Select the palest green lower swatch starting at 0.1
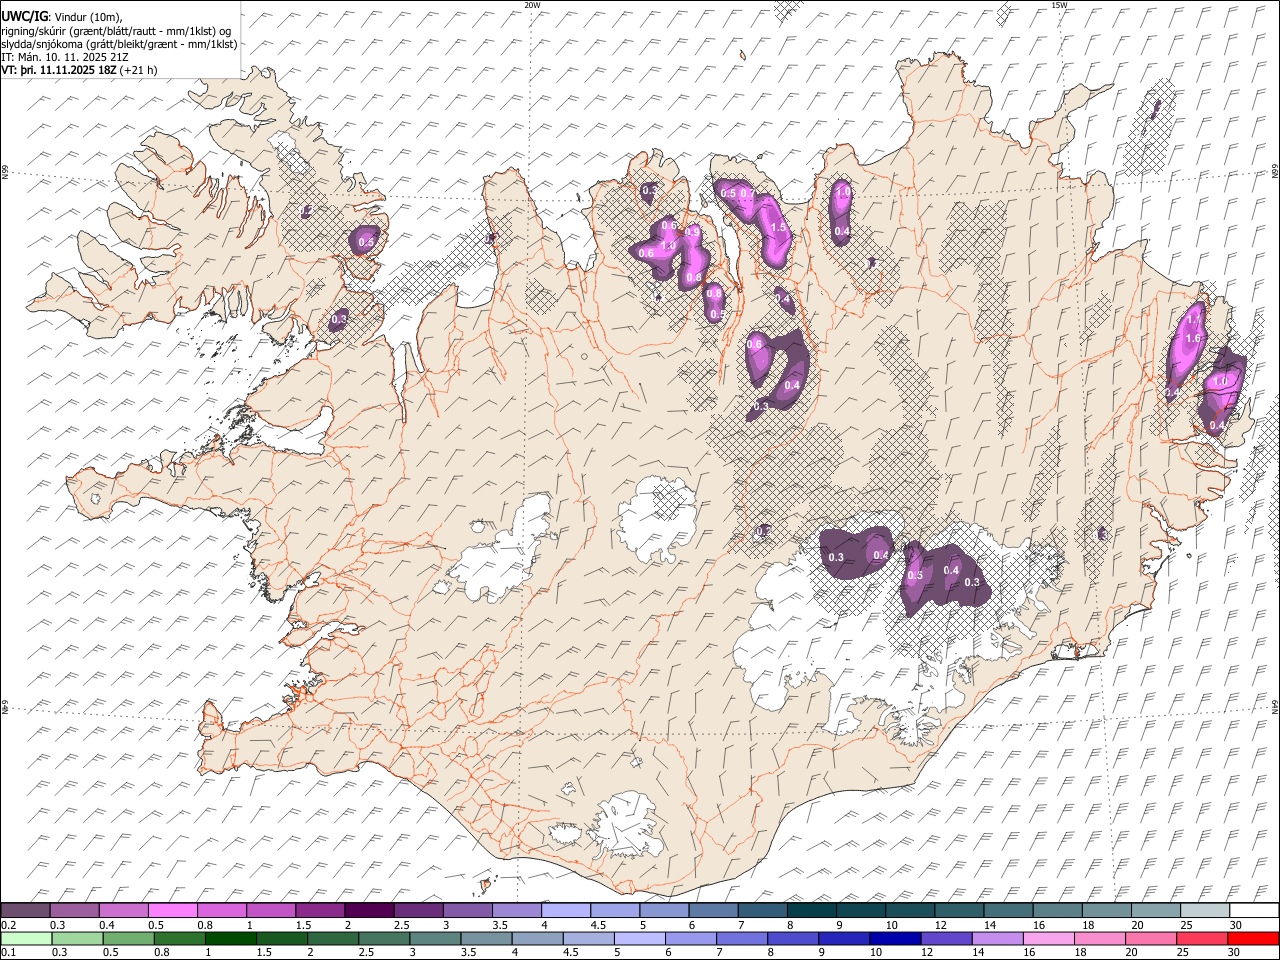The width and height of the screenshot is (1280, 960). click(26, 938)
